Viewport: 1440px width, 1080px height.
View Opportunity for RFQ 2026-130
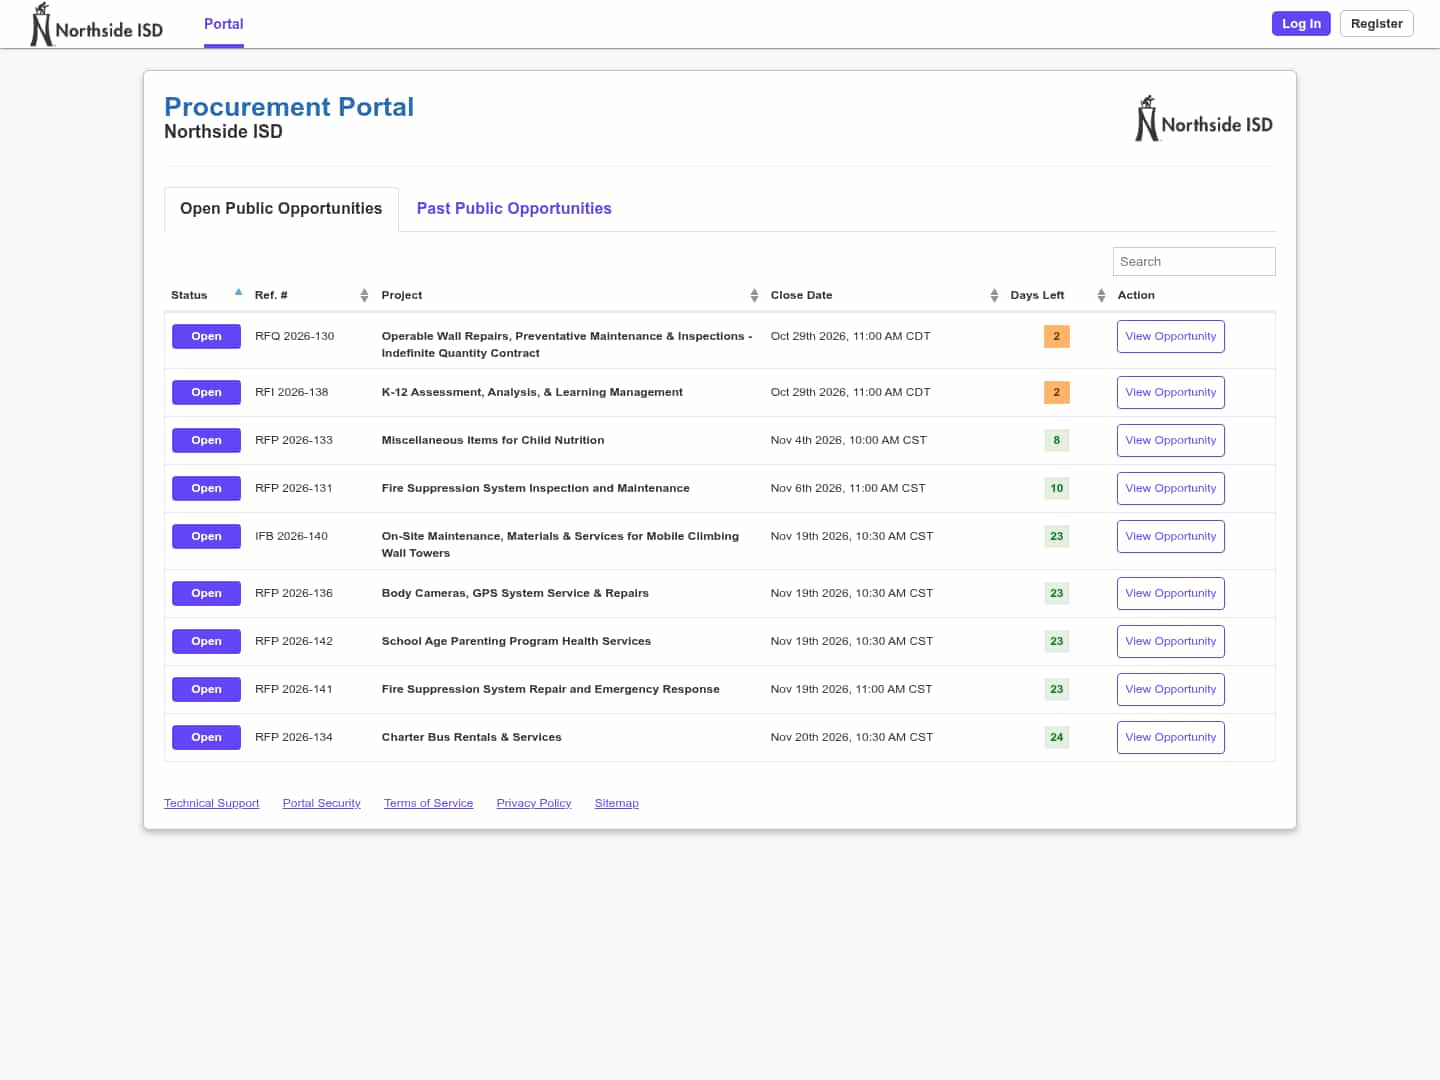pos(1170,336)
